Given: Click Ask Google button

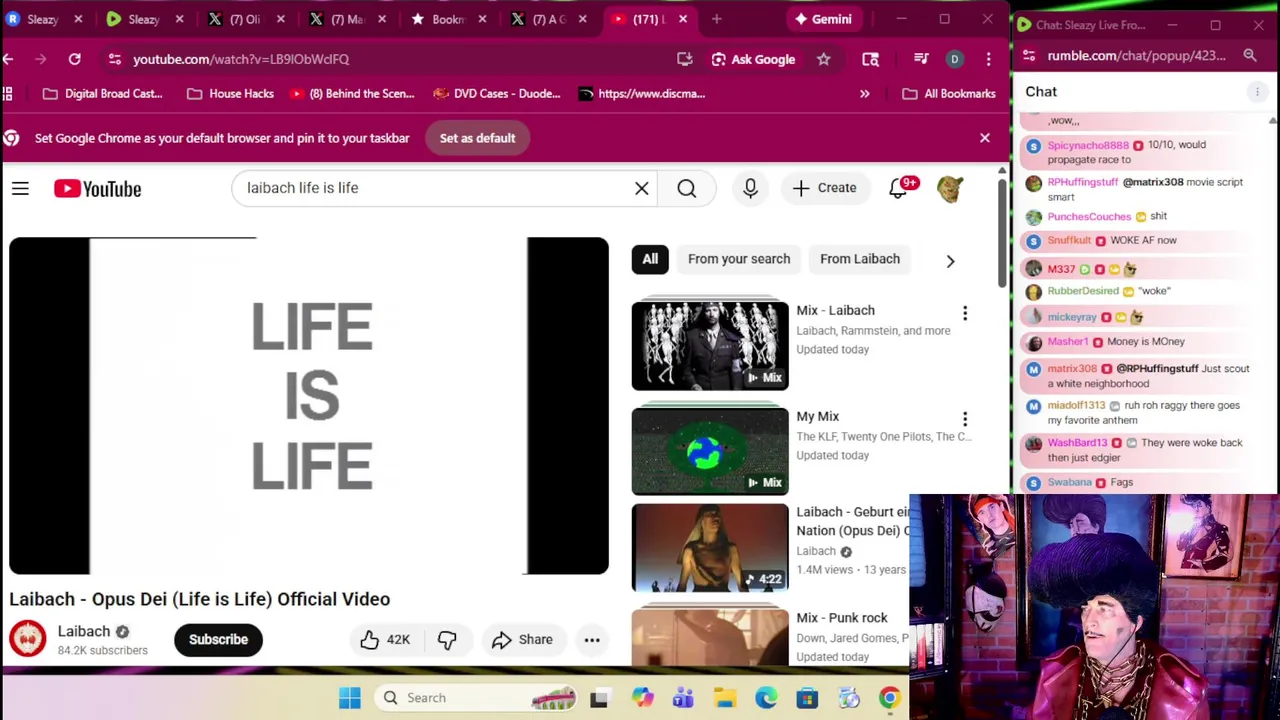Looking at the screenshot, I should coord(753,59).
